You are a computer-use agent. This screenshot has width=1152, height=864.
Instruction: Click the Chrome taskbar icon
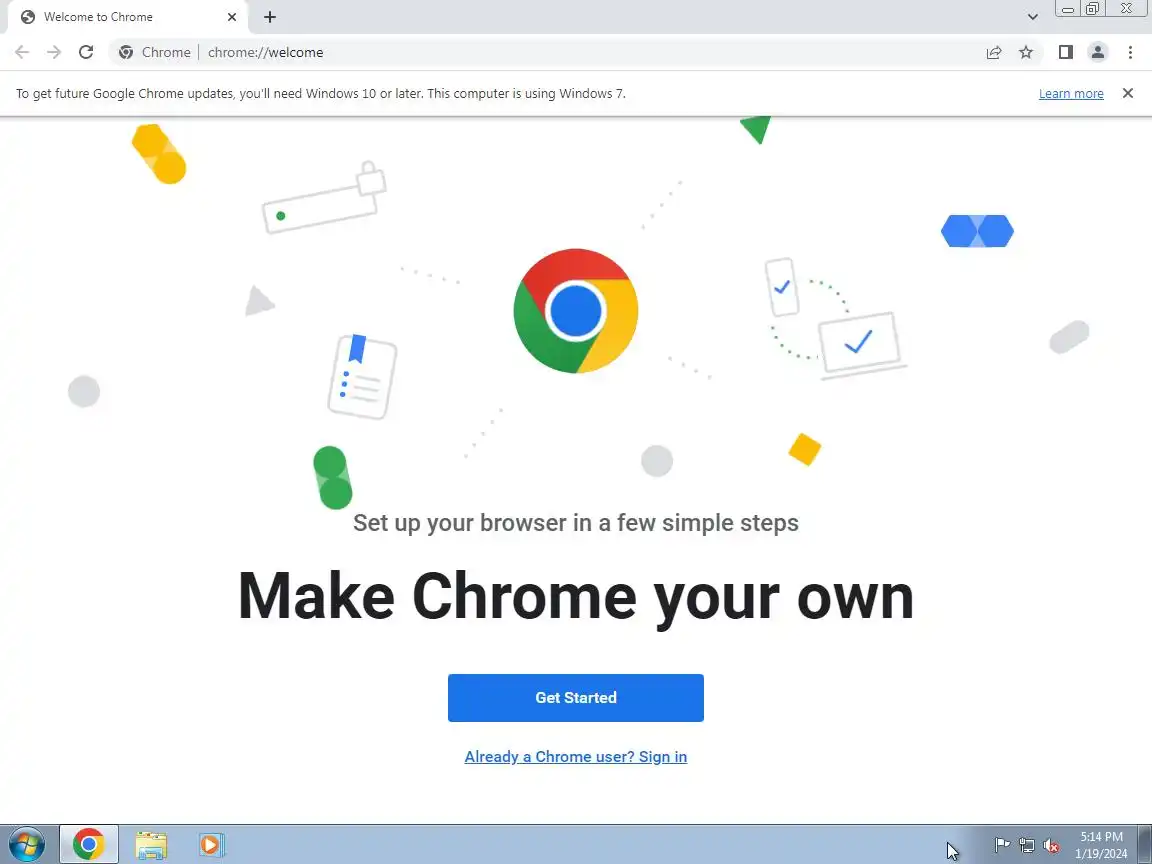point(88,845)
